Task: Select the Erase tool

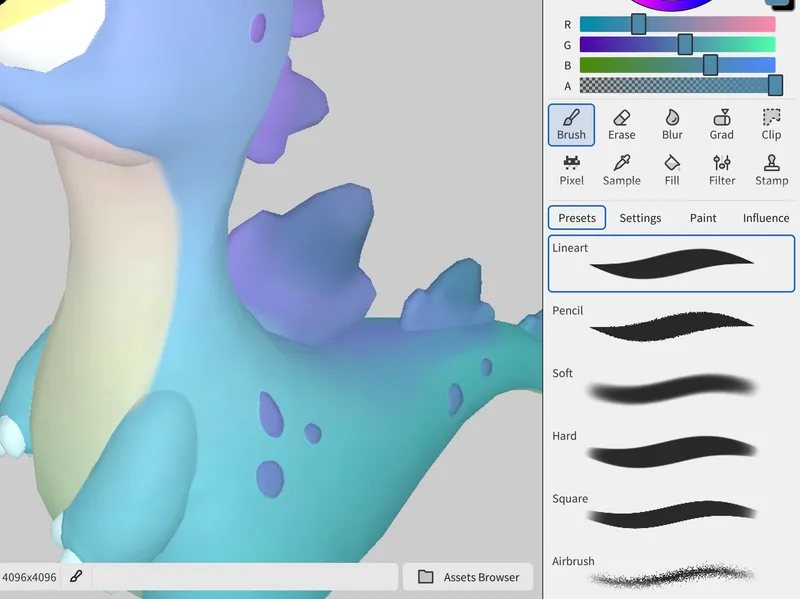Action: point(621,125)
